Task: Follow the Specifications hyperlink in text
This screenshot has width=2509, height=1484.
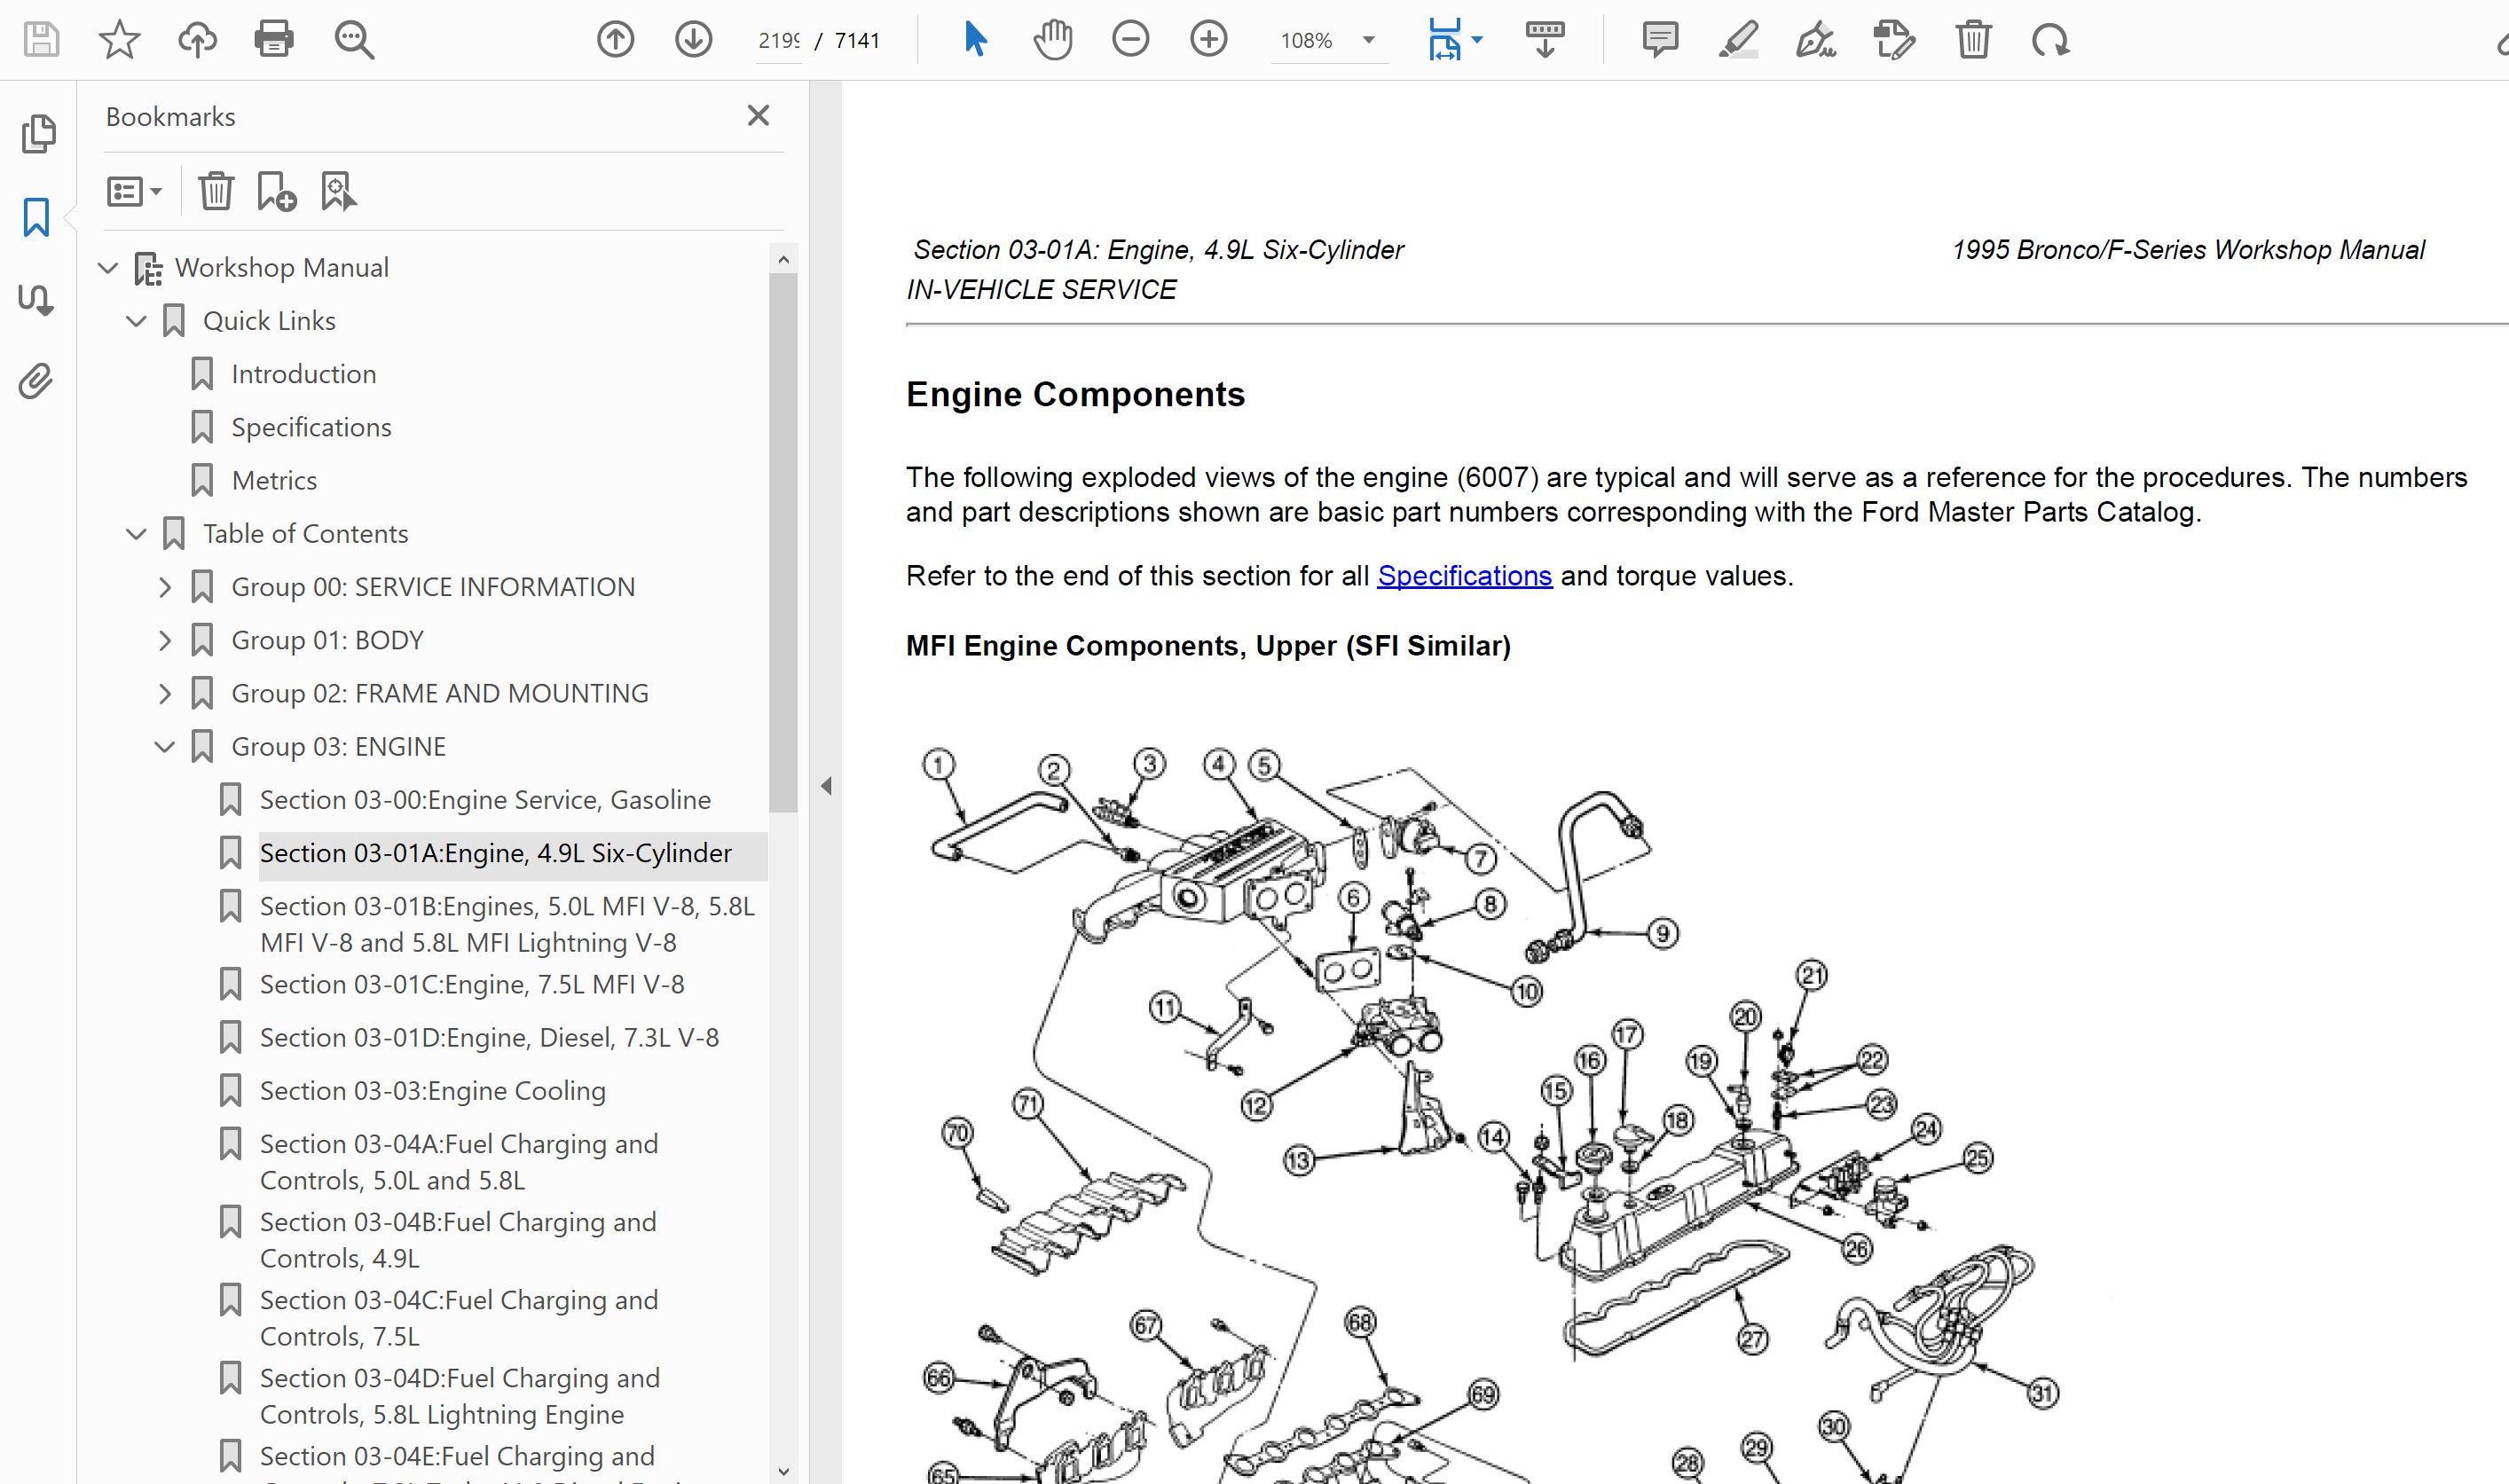Action: (x=1464, y=576)
